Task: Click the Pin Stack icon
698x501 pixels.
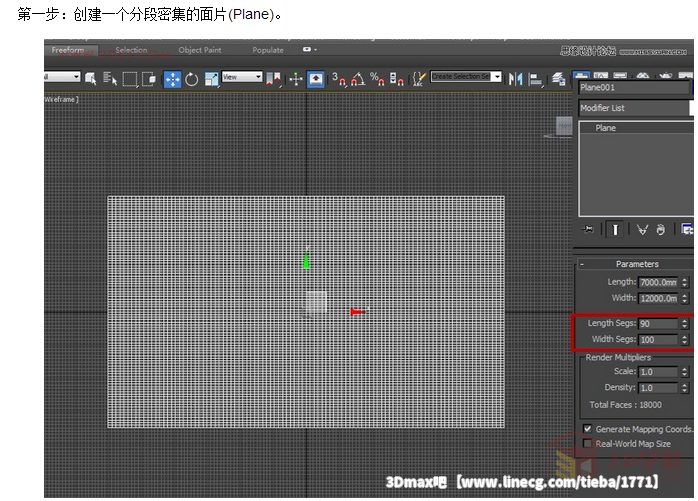Action: pyautogui.click(x=588, y=229)
